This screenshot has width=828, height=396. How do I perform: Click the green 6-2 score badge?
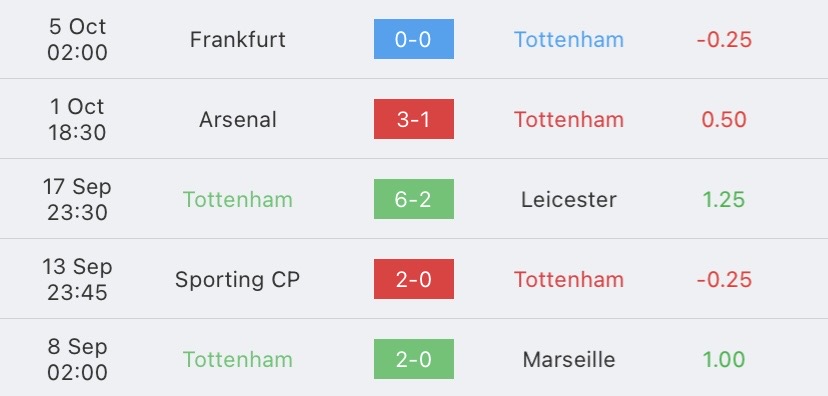pos(413,199)
